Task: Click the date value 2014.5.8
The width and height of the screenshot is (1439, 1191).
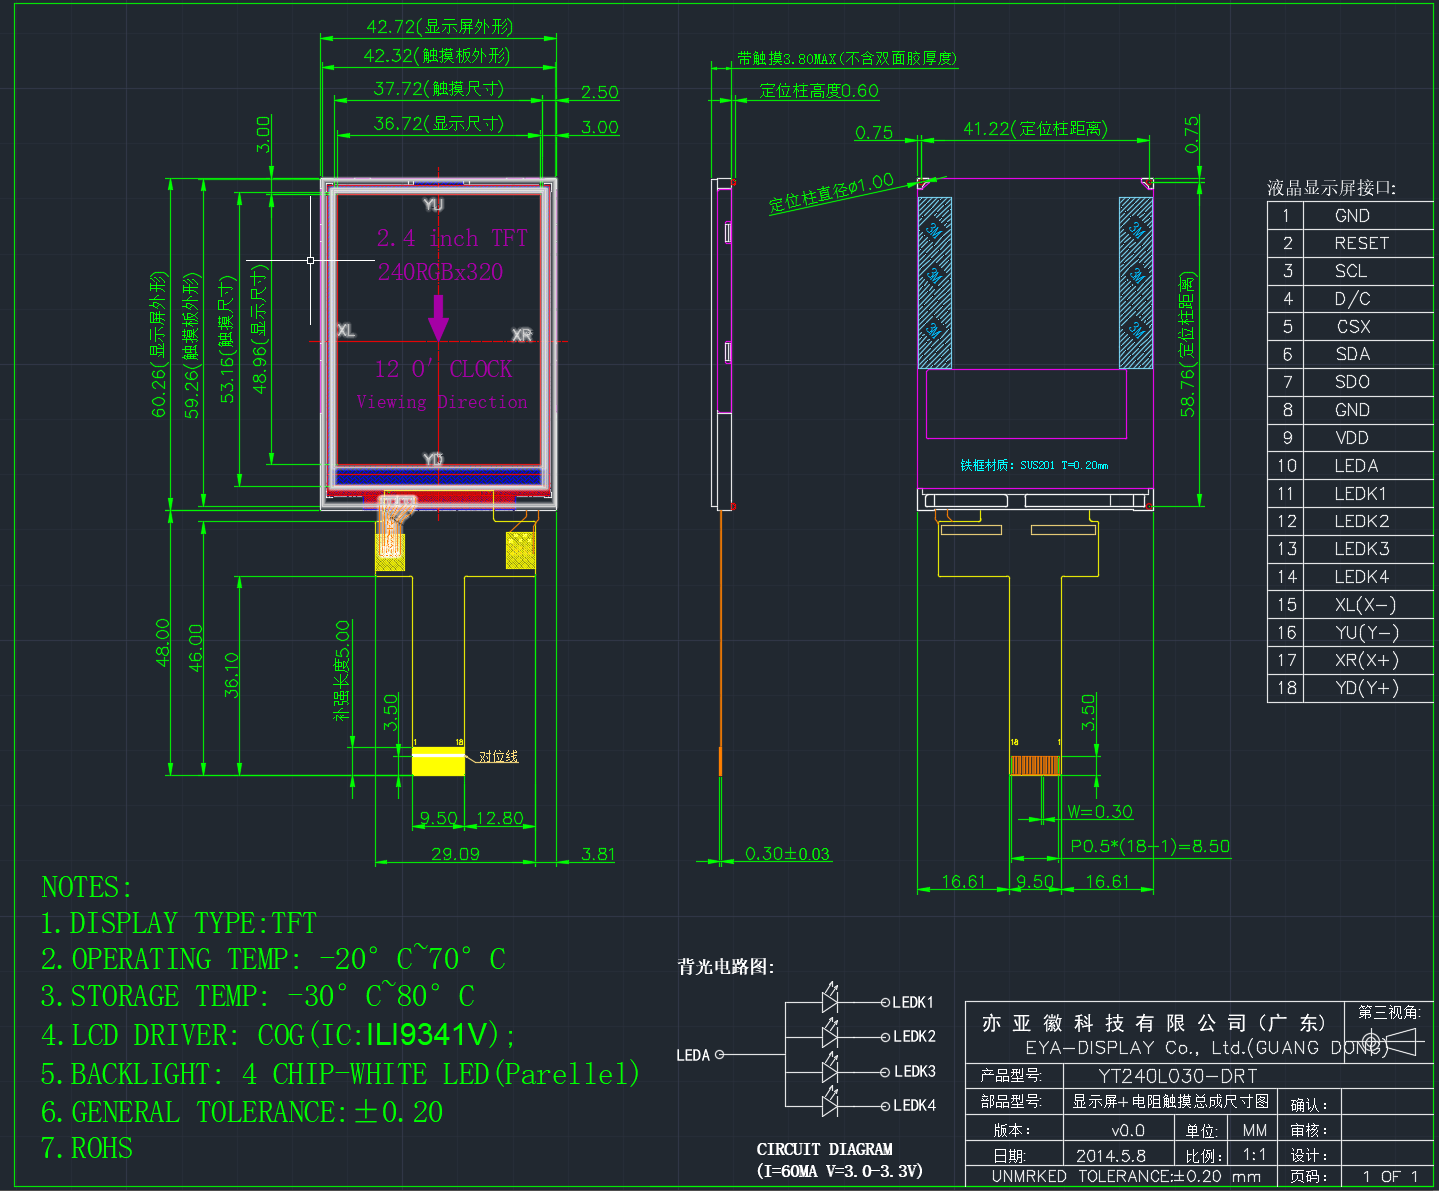Action: point(1110,1156)
